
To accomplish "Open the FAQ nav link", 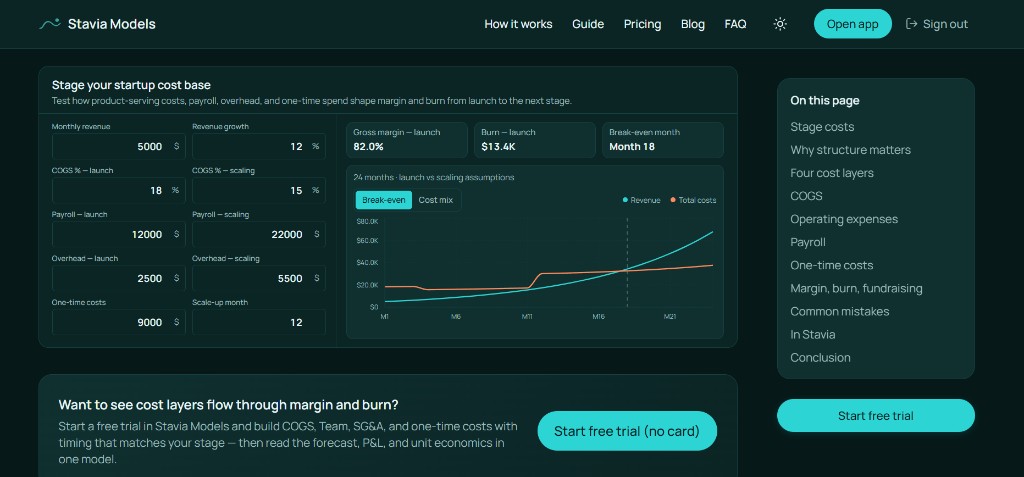I will 735,24.
